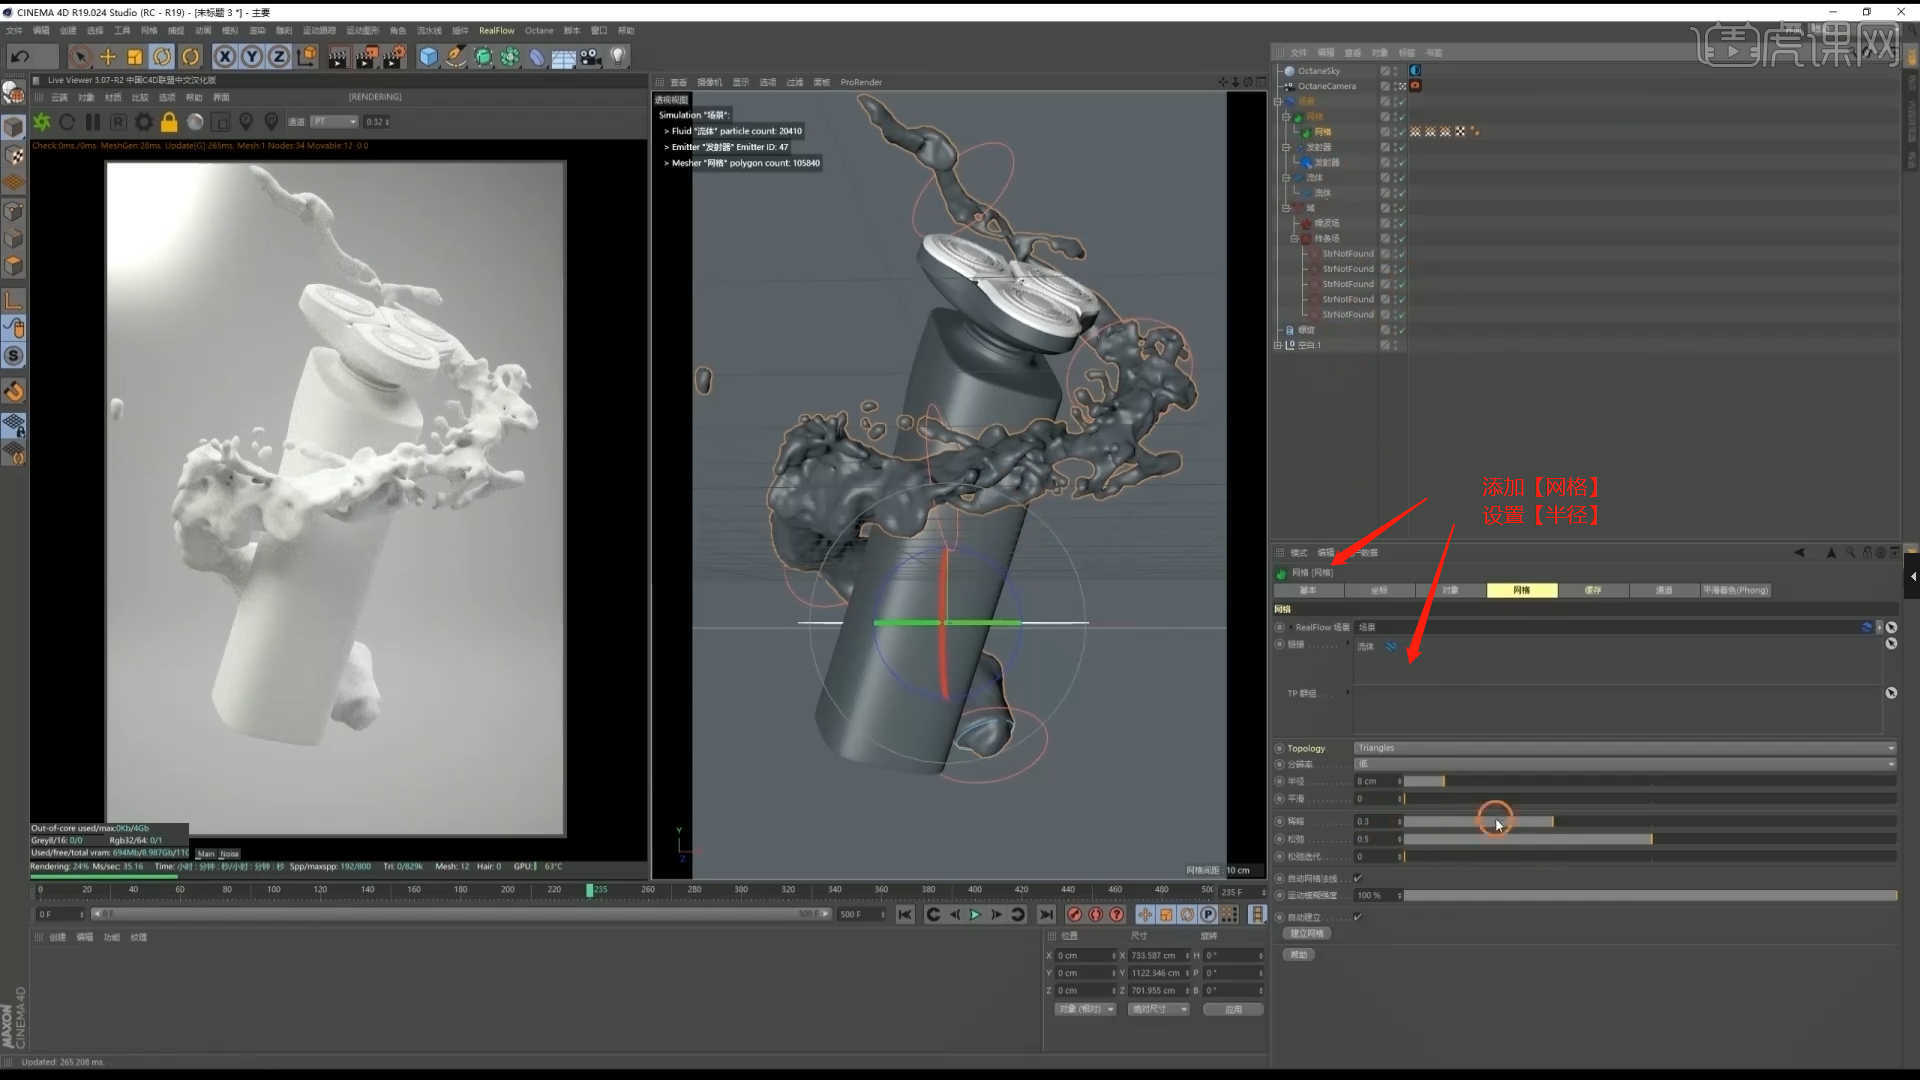
Task: Toggle Z axis lock
Action: 279,57
